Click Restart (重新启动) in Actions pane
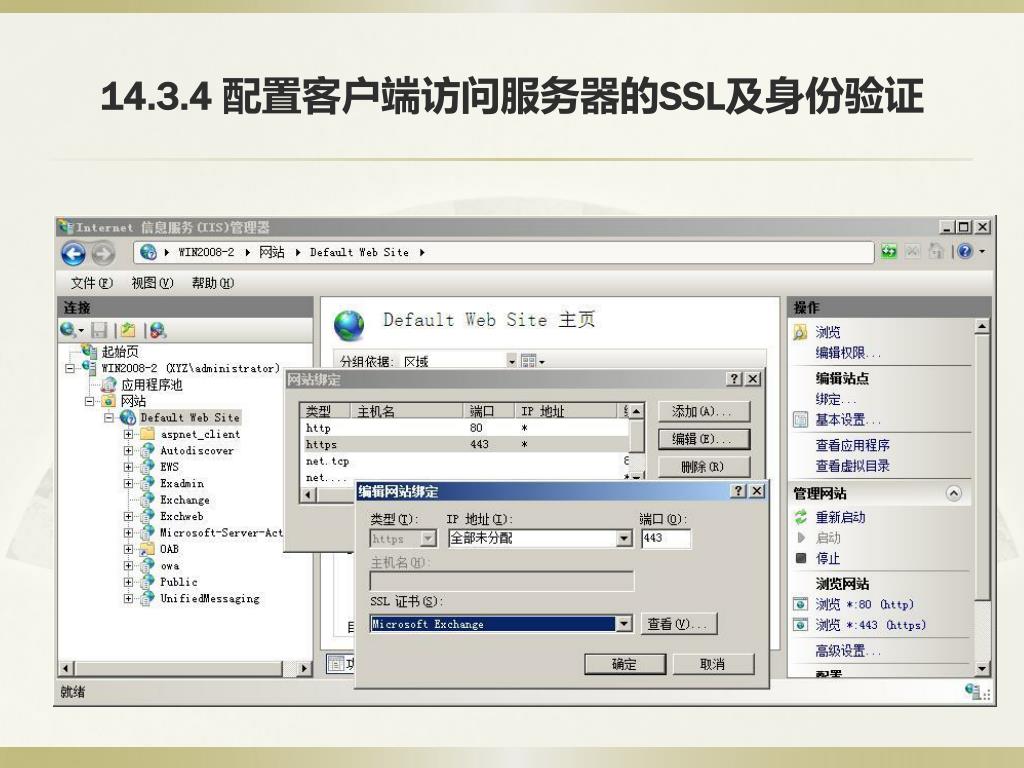 (x=840, y=517)
